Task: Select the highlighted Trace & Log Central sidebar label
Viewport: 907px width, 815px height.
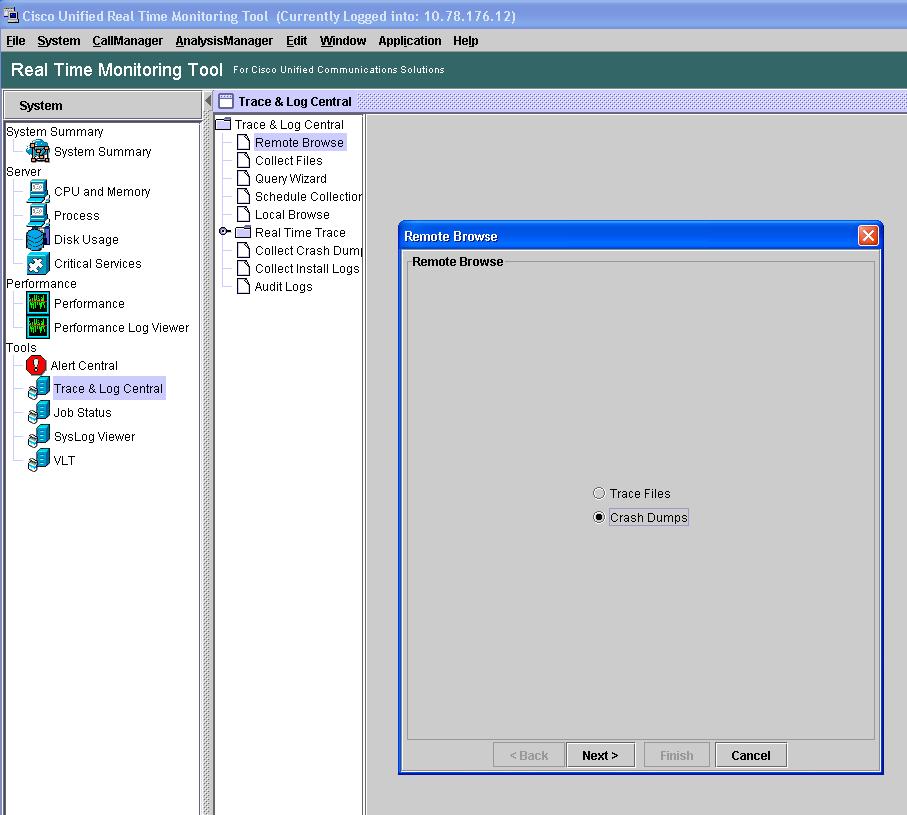Action: point(108,389)
